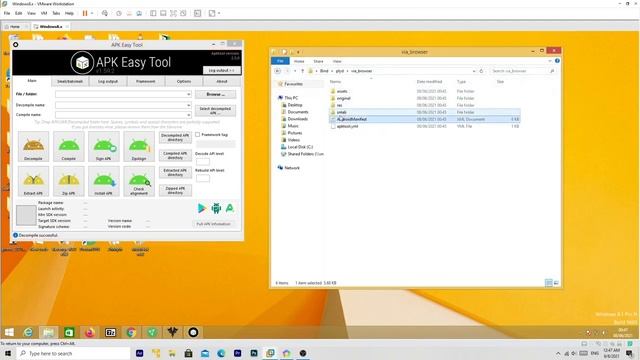
Task: Click the Decompile android icon button
Action: click(x=33, y=146)
